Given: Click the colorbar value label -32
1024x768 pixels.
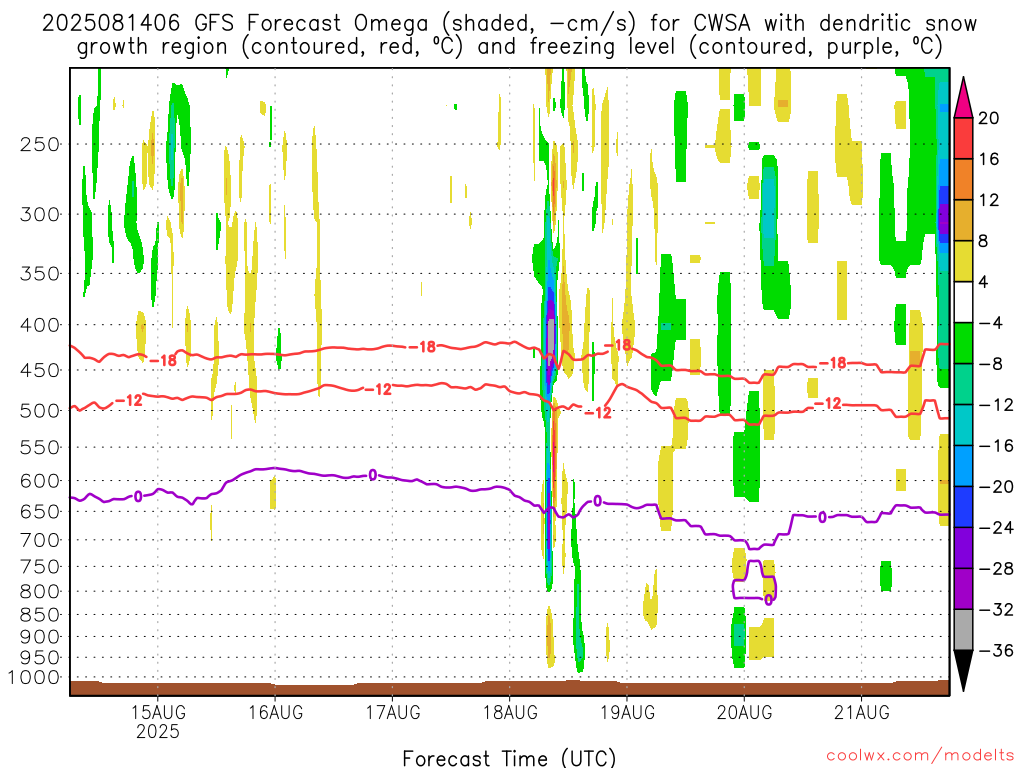Looking at the screenshot, I should 995,609.
